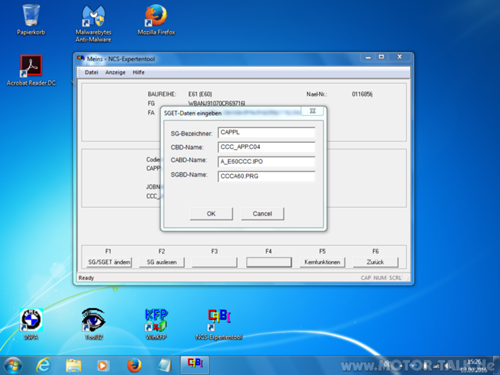
Task: Select the Mozilla Firefox desktop shortcut
Action: click(156, 19)
